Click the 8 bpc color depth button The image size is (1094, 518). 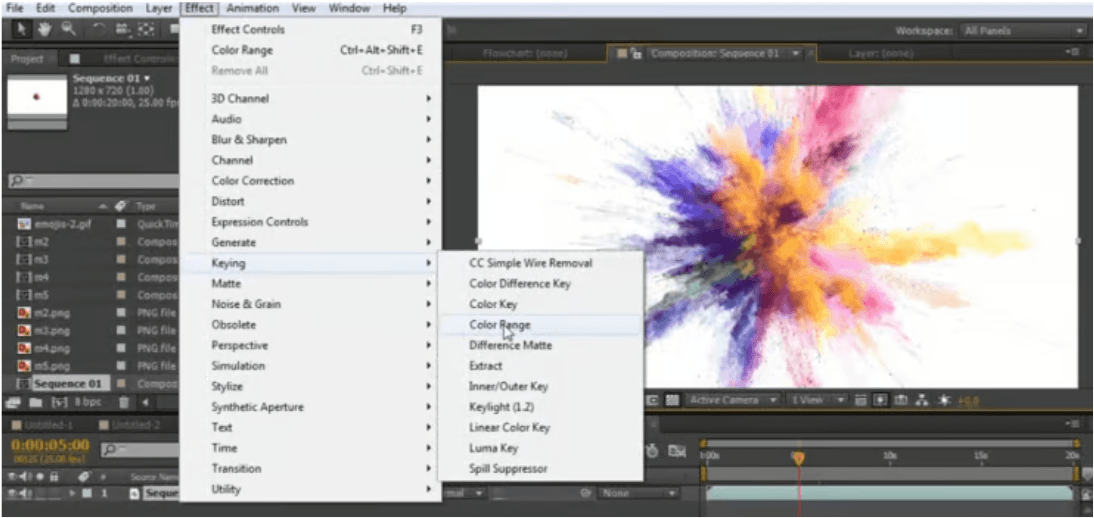coord(86,402)
